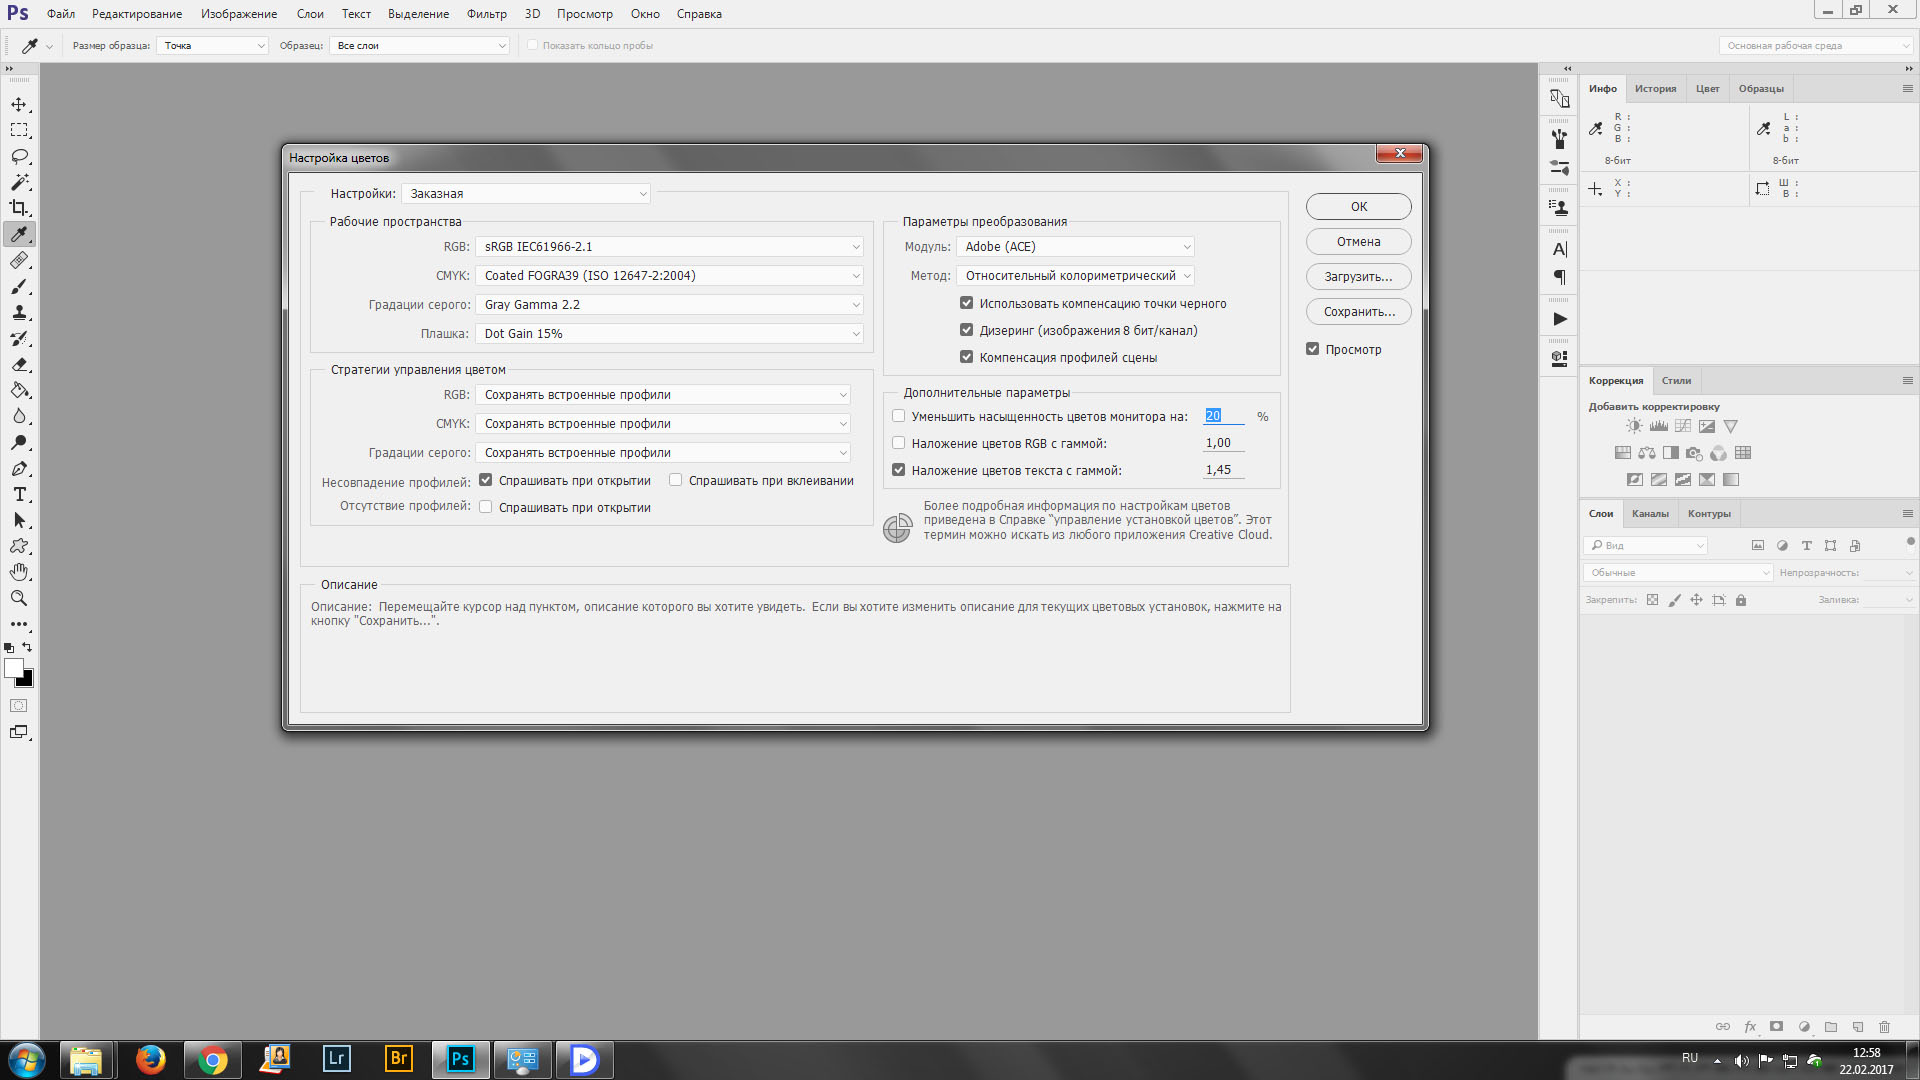This screenshot has height=1080, width=1920.
Task: Confirm the dialog with OK
Action: (1358, 207)
